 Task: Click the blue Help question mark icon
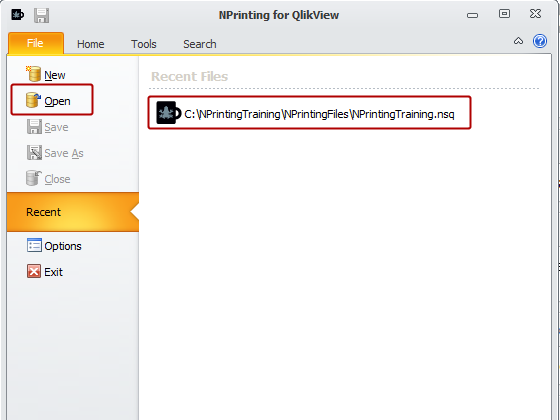coord(540,41)
